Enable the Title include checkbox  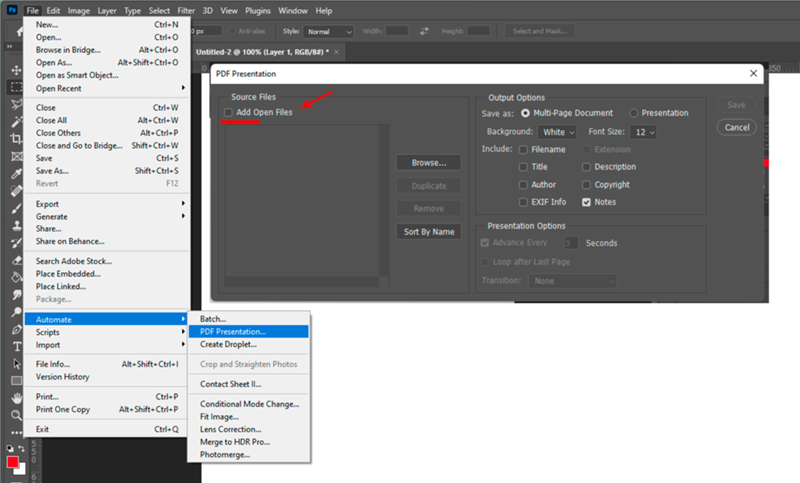pyautogui.click(x=523, y=167)
